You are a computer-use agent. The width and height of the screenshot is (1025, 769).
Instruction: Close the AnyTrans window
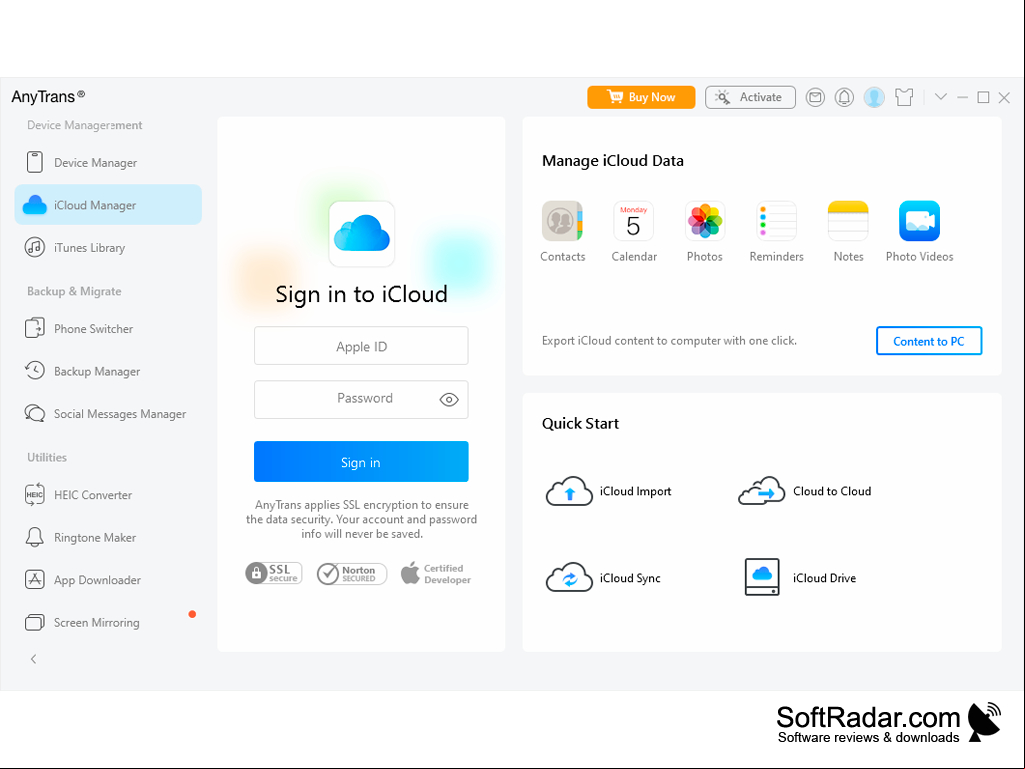[x=1005, y=97]
